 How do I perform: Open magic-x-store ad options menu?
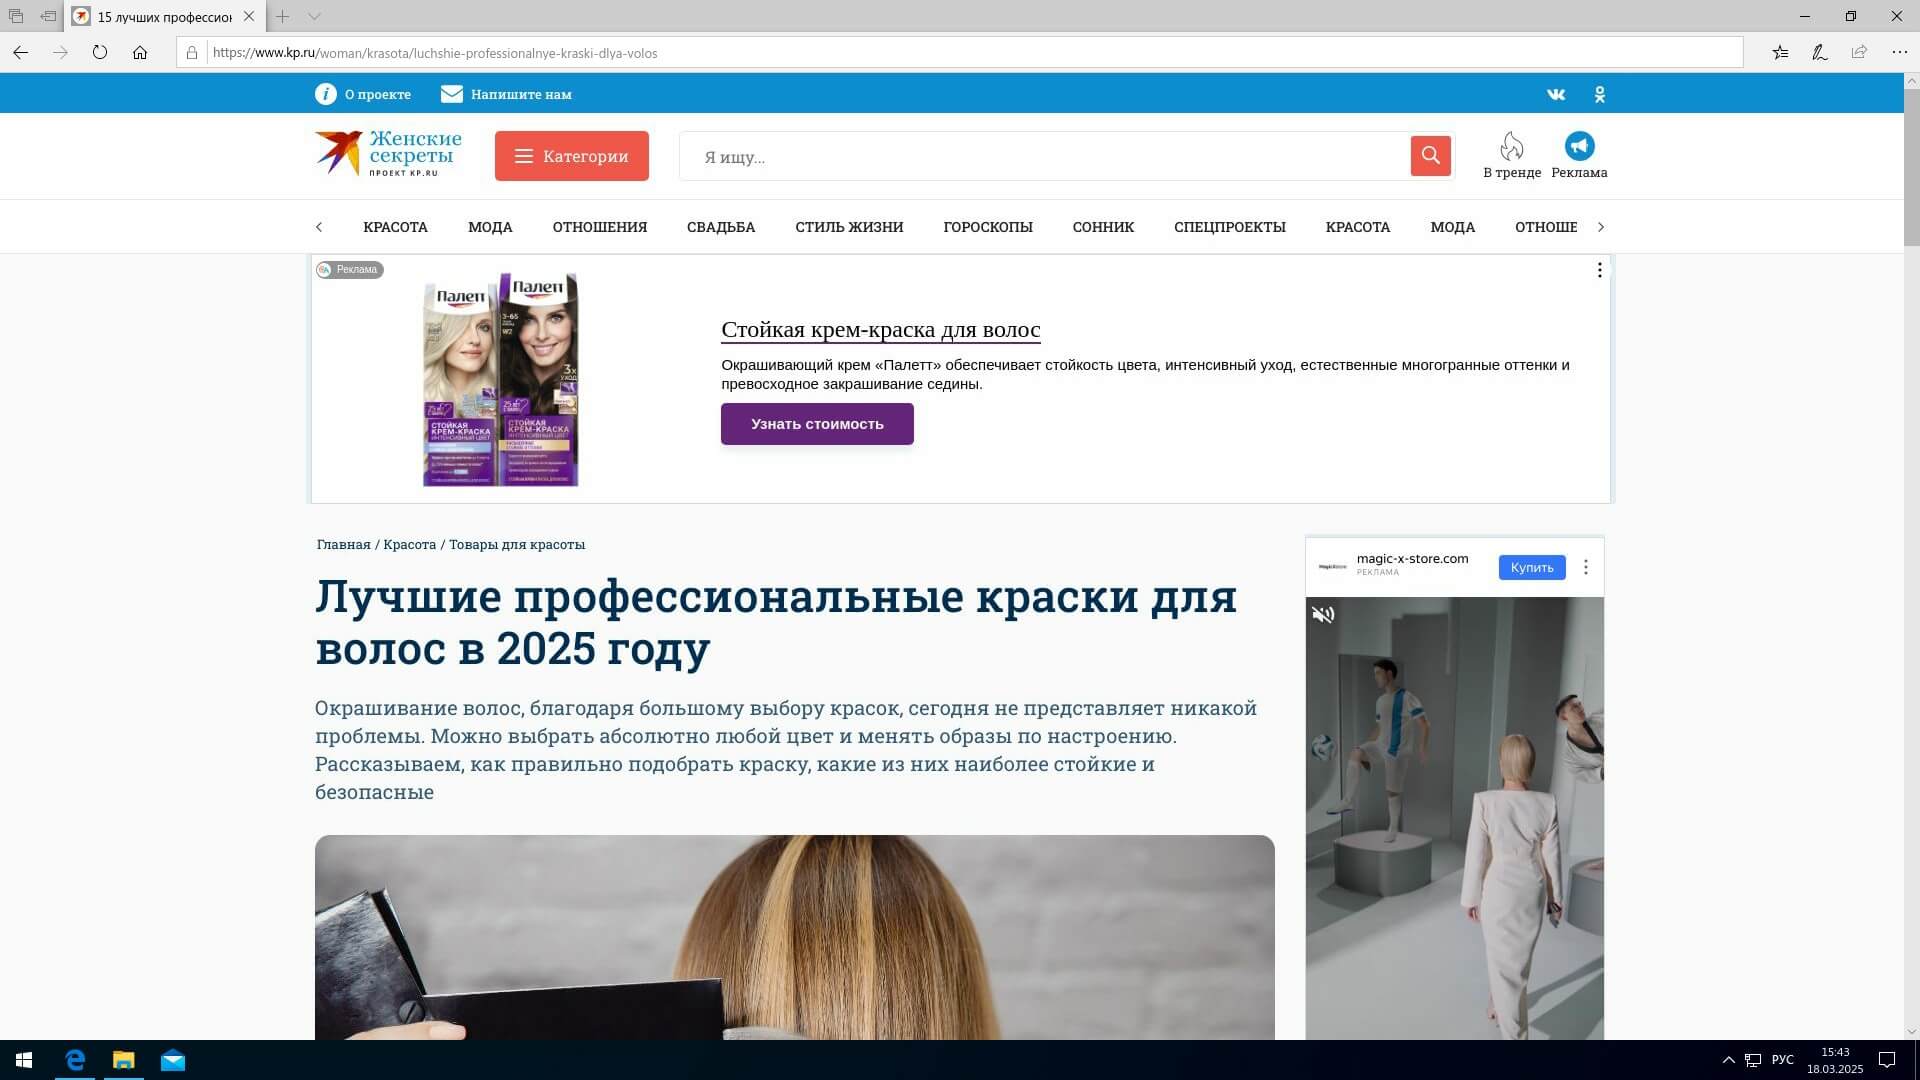coord(1585,567)
